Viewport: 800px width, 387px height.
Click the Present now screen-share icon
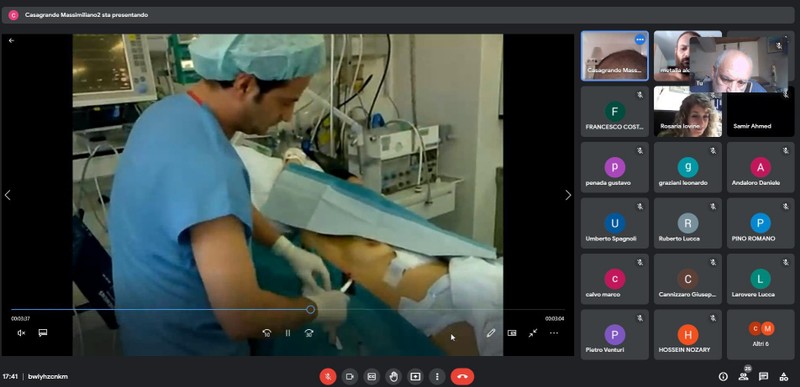click(x=415, y=377)
